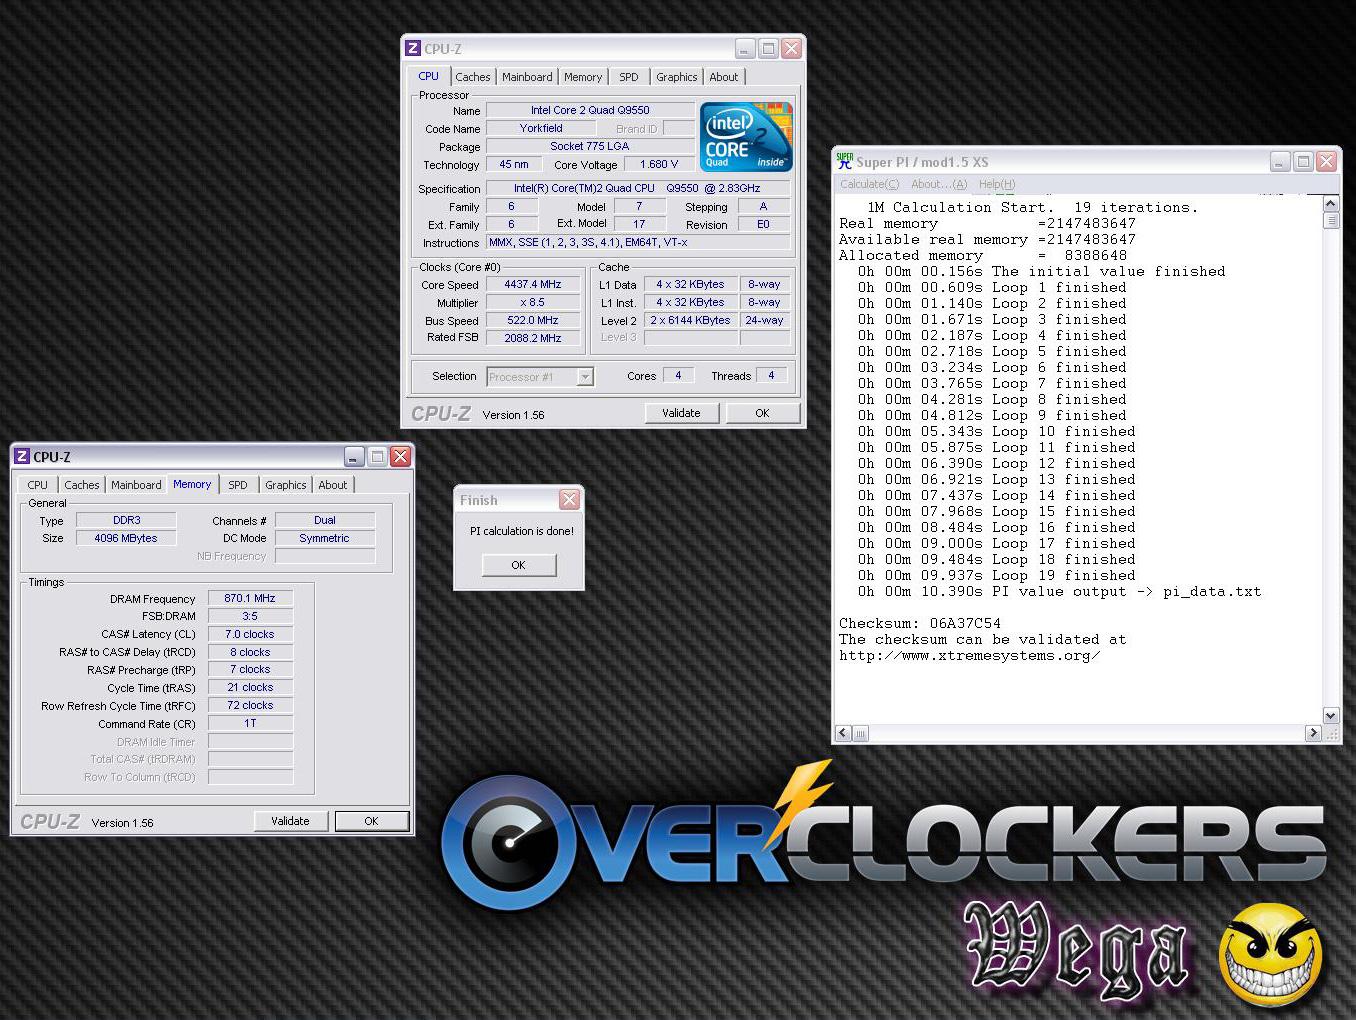Click Validate in the upper CPU-Z window
The height and width of the screenshot is (1020, 1356).
coord(681,413)
